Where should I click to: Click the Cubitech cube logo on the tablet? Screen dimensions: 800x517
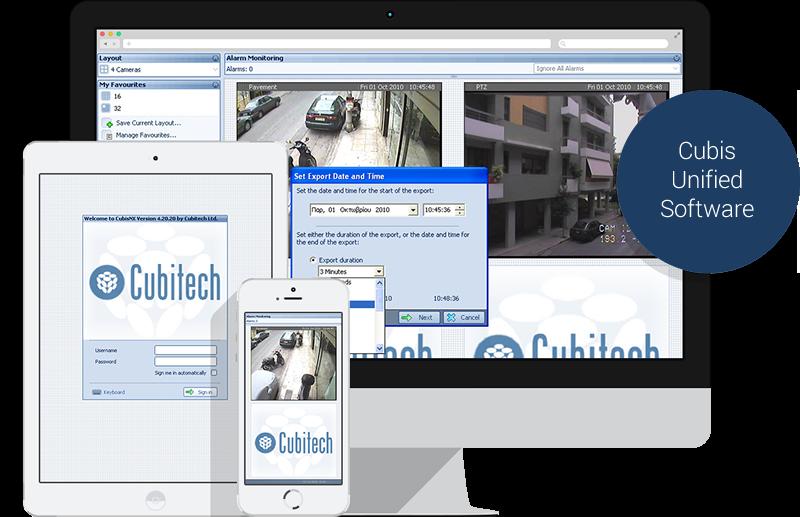tap(107, 282)
